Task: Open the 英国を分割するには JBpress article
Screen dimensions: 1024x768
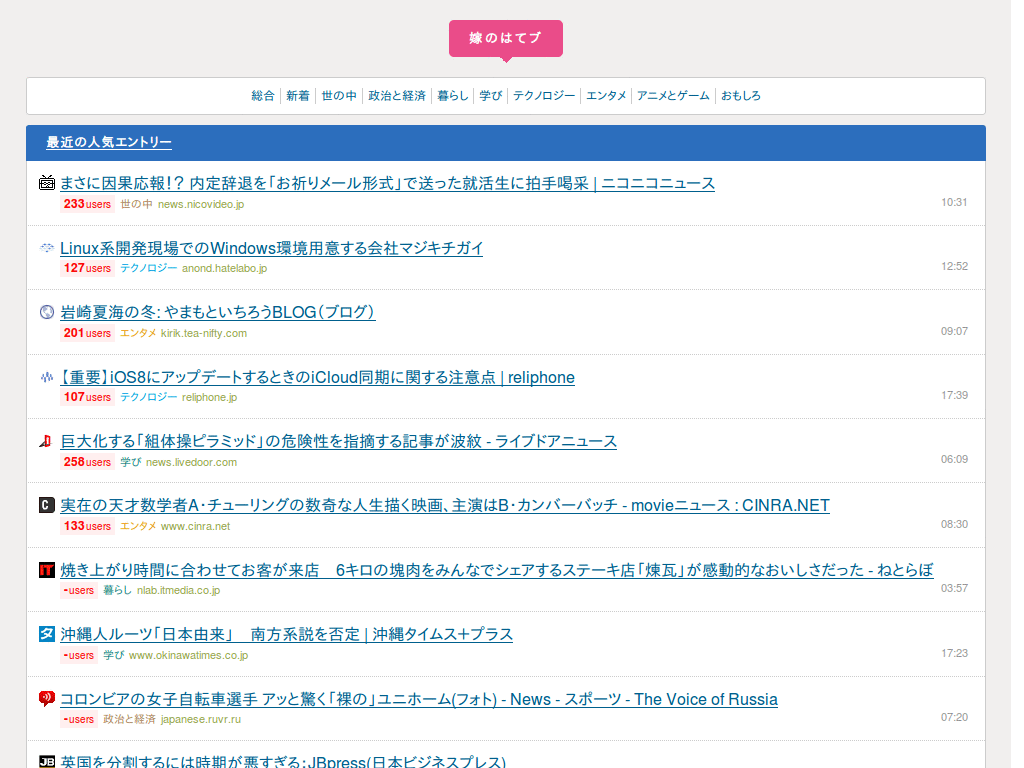Action: (x=283, y=761)
